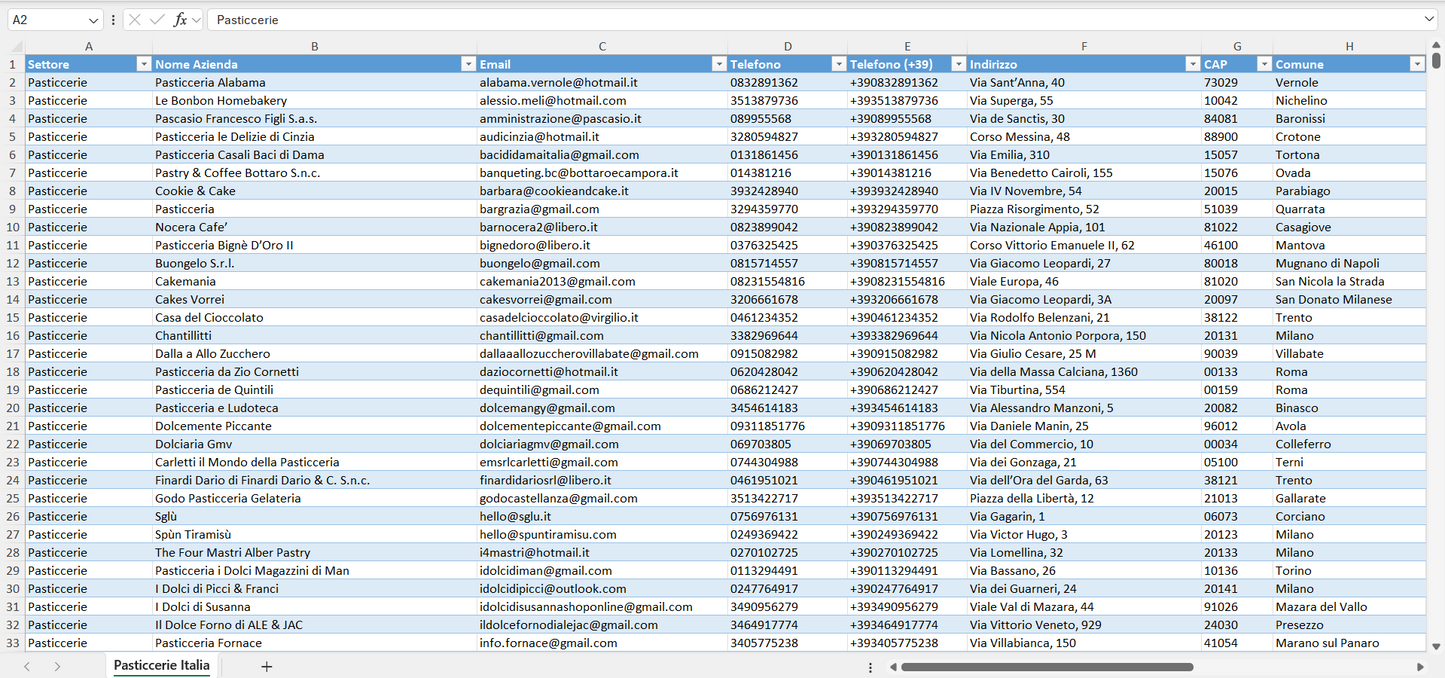Click the Le Bonbon Homebakery cell

pos(315,100)
